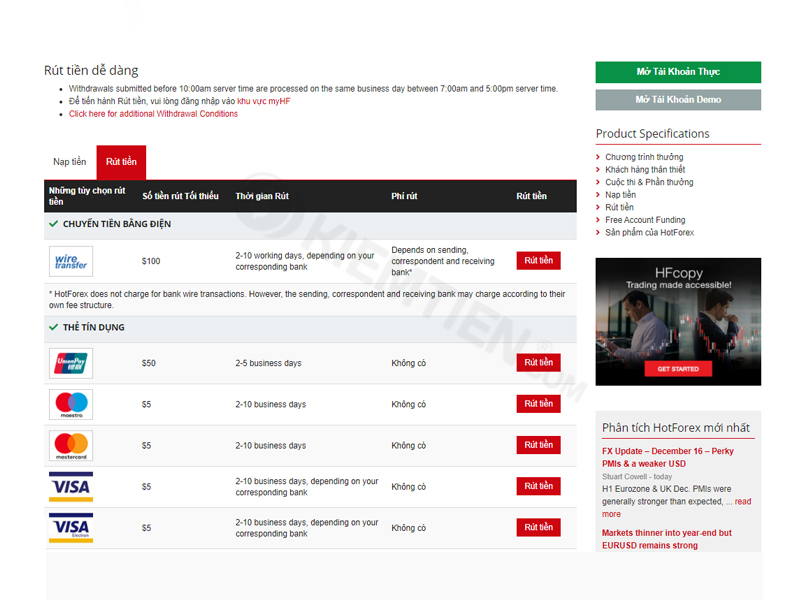The width and height of the screenshot is (800, 600).
Task: Click checkmark beside CHUYỂN TIỀN BẰNG ĐIỆN
Action: pyautogui.click(x=53, y=224)
